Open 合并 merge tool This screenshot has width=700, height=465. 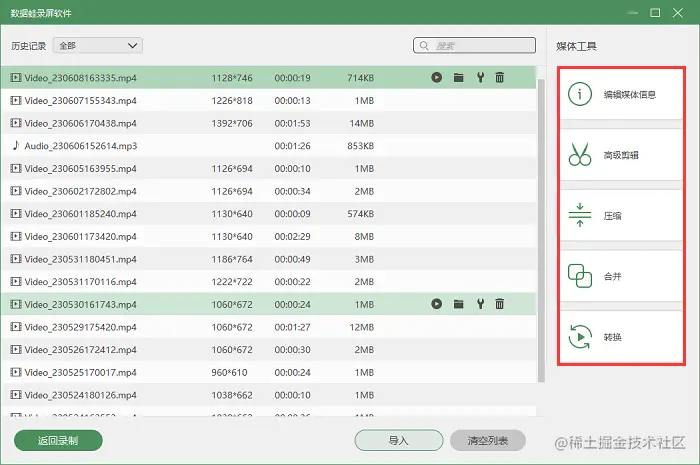(621, 276)
